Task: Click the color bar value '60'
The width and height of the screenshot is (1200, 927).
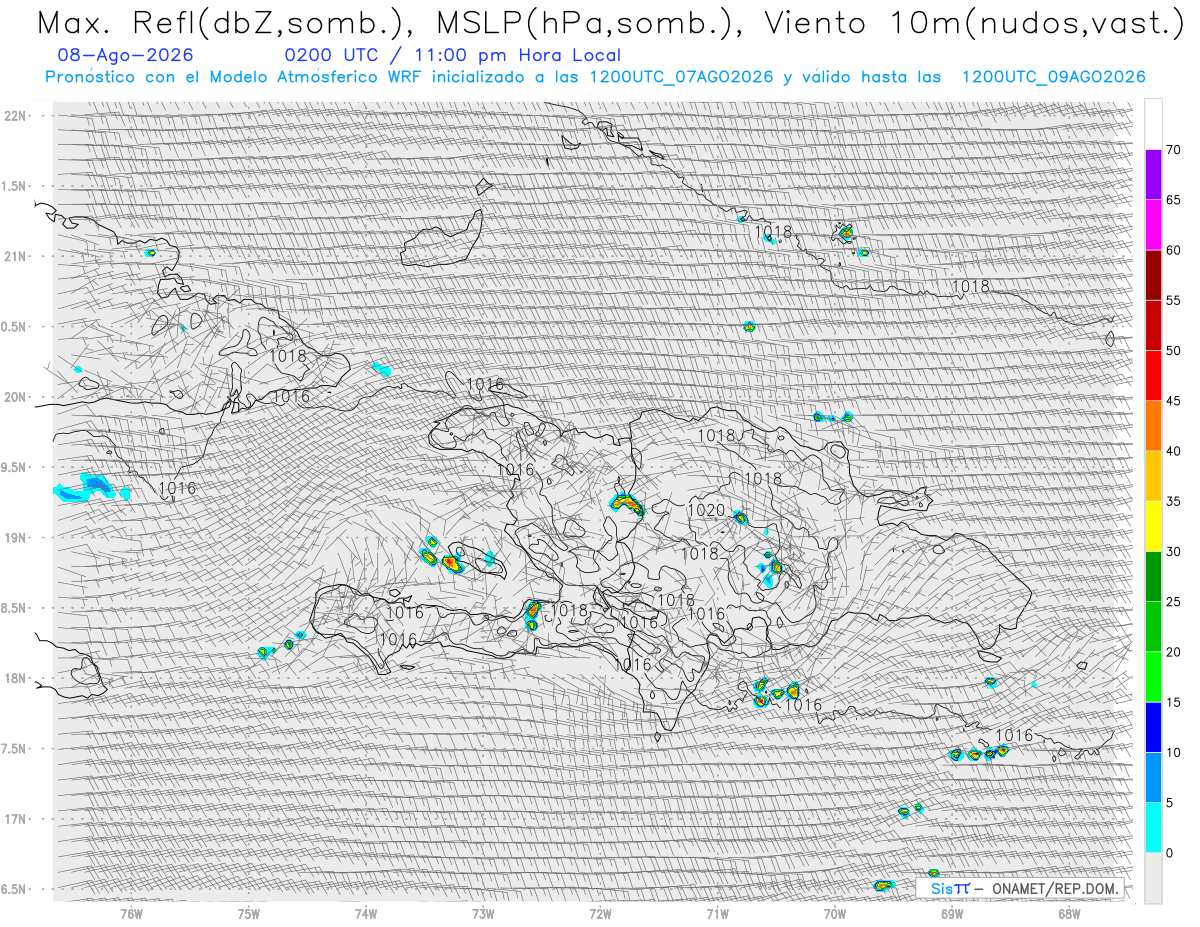Action: tap(1173, 250)
